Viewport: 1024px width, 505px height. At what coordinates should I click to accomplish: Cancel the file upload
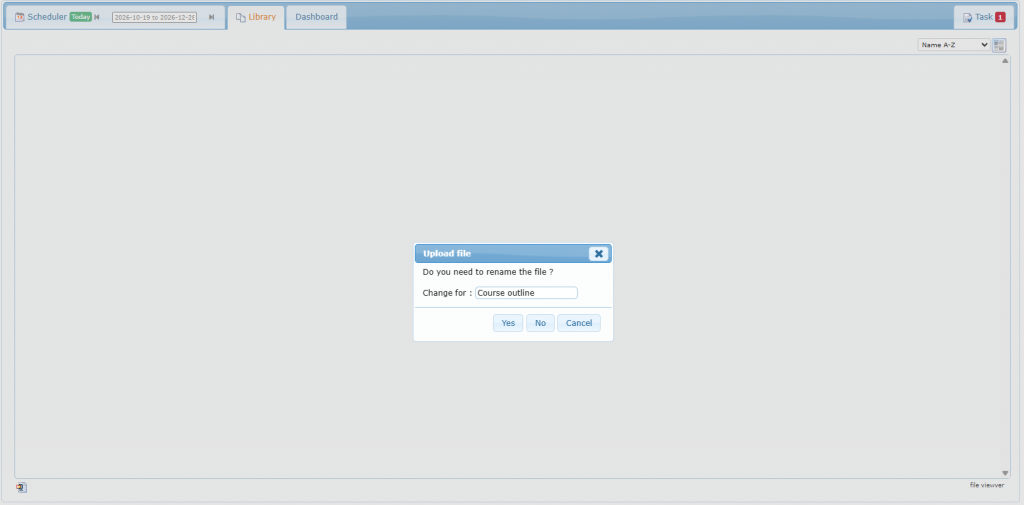pos(579,323)
